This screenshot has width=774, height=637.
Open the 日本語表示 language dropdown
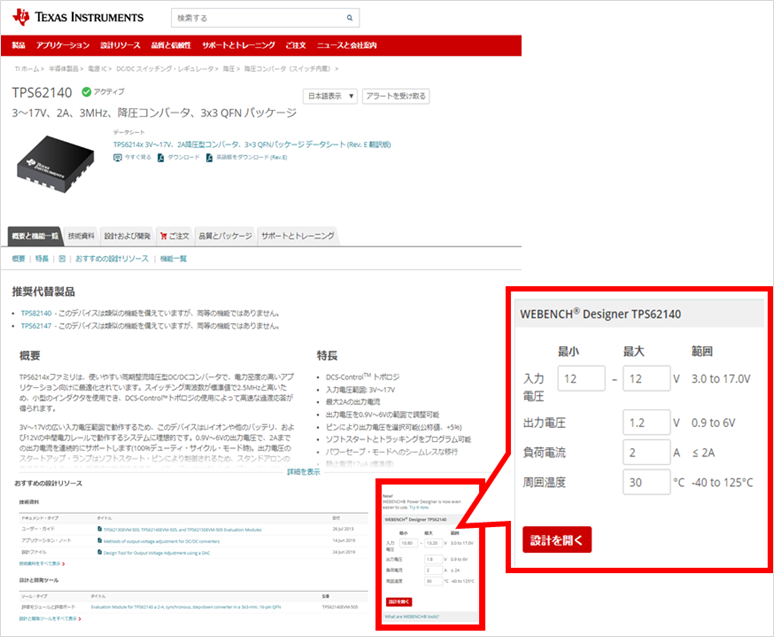coord(329,96)
